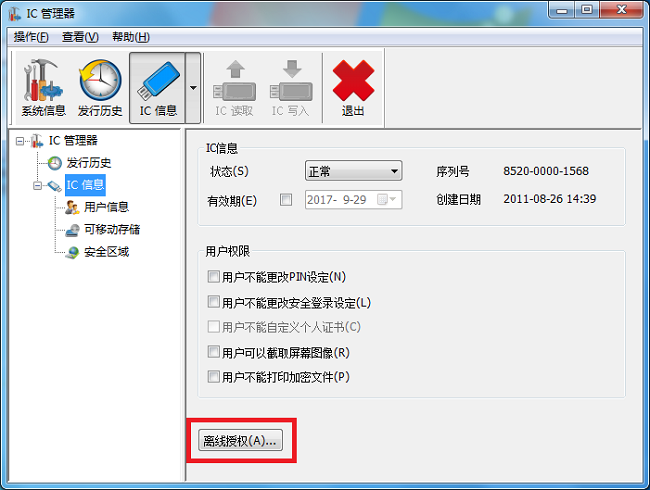This screenshot has width=650, height=490.
Task: Open 系统信息 toolbar icon
Action: click(43, 88)
